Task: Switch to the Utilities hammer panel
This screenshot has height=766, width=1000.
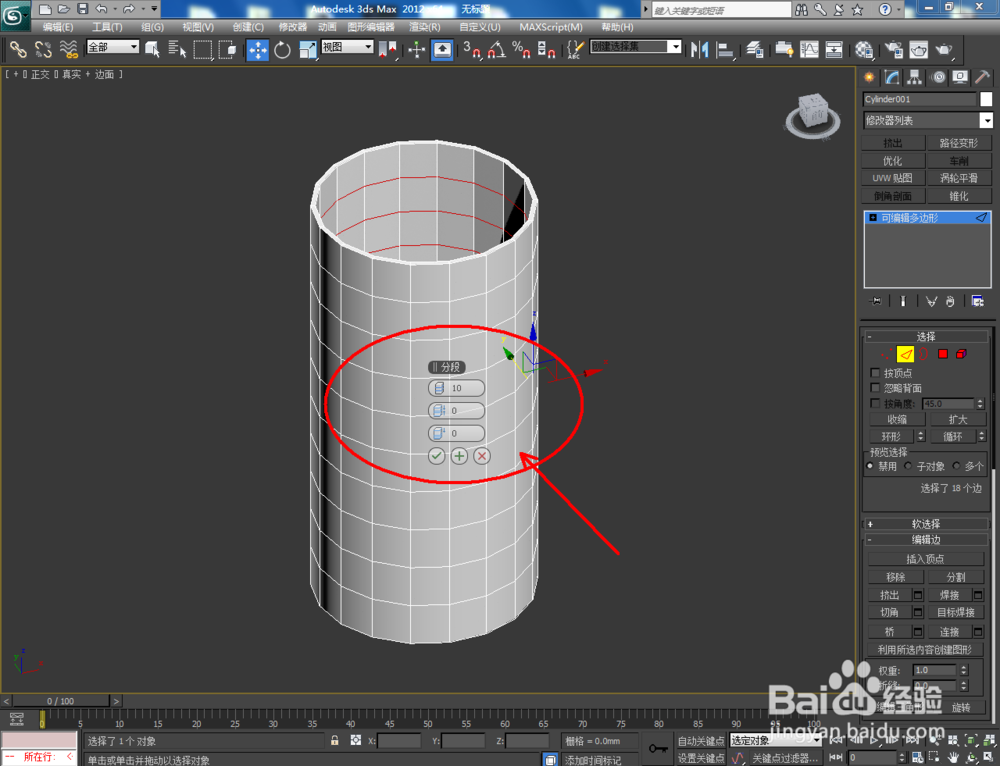Action: coord(982,77)
